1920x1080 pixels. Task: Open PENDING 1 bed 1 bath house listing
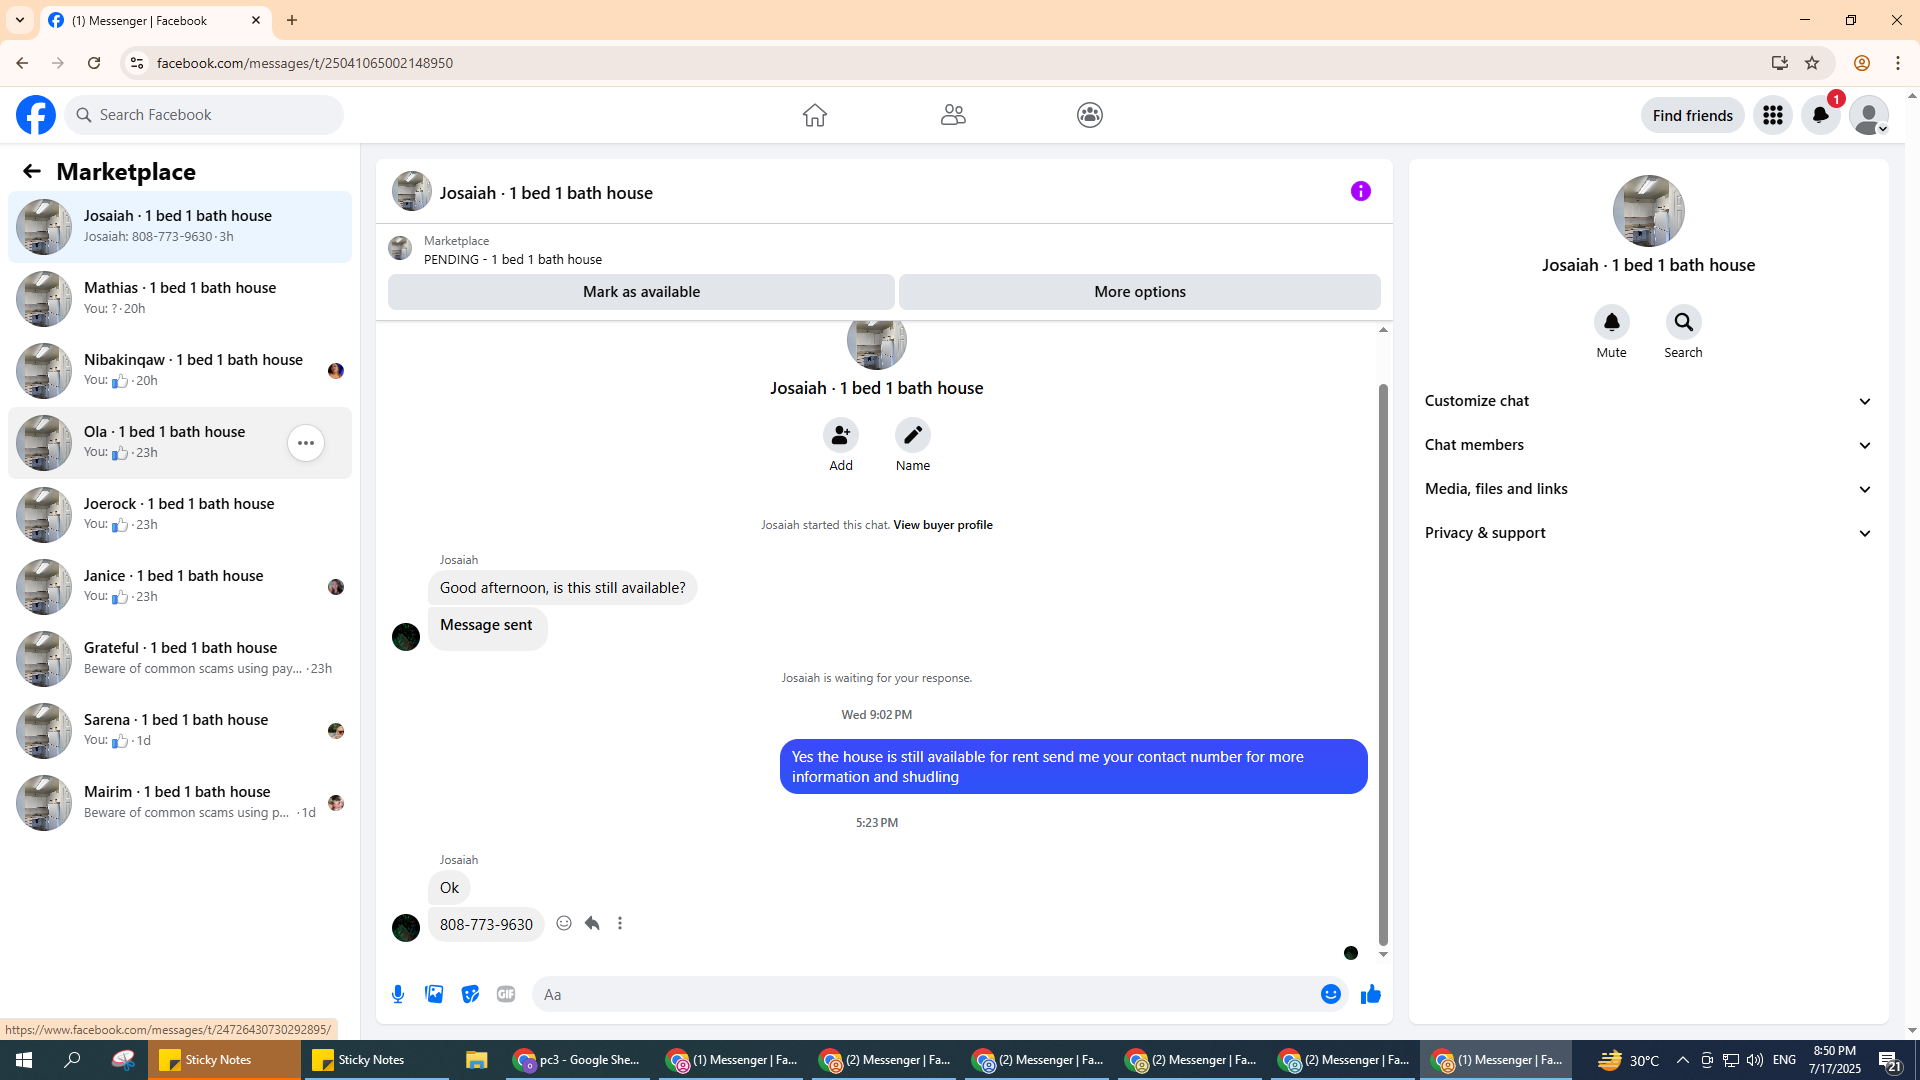click(512, 259)
